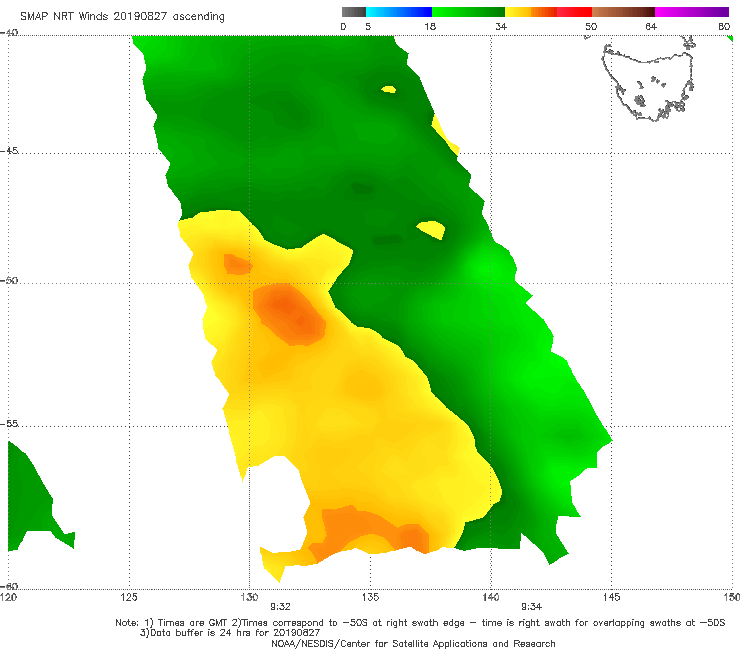
Task: Click the yellow sliver on the swath's right edge near 44S
Action: click(445, 134)
